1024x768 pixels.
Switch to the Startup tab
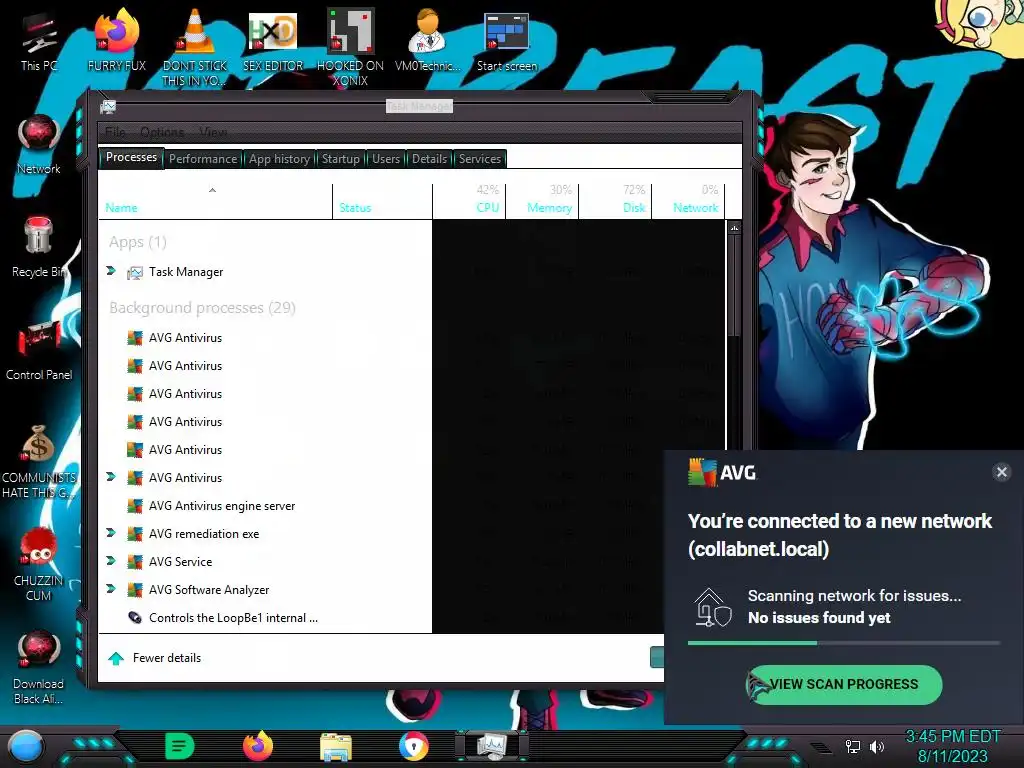(340, 159)
